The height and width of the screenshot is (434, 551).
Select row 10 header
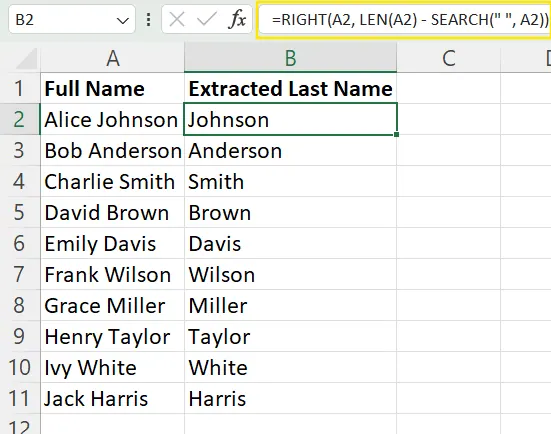[x=20, y=367]
